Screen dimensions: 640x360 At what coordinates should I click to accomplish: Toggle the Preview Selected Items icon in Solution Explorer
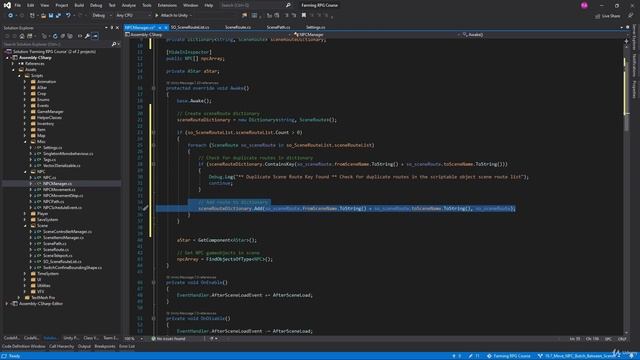tap(95, 36)
